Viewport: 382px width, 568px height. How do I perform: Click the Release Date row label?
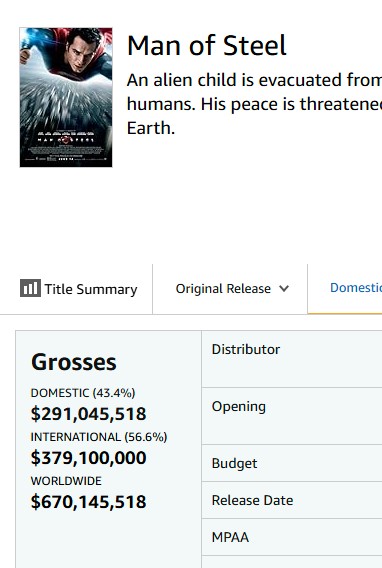click(252, 500)
